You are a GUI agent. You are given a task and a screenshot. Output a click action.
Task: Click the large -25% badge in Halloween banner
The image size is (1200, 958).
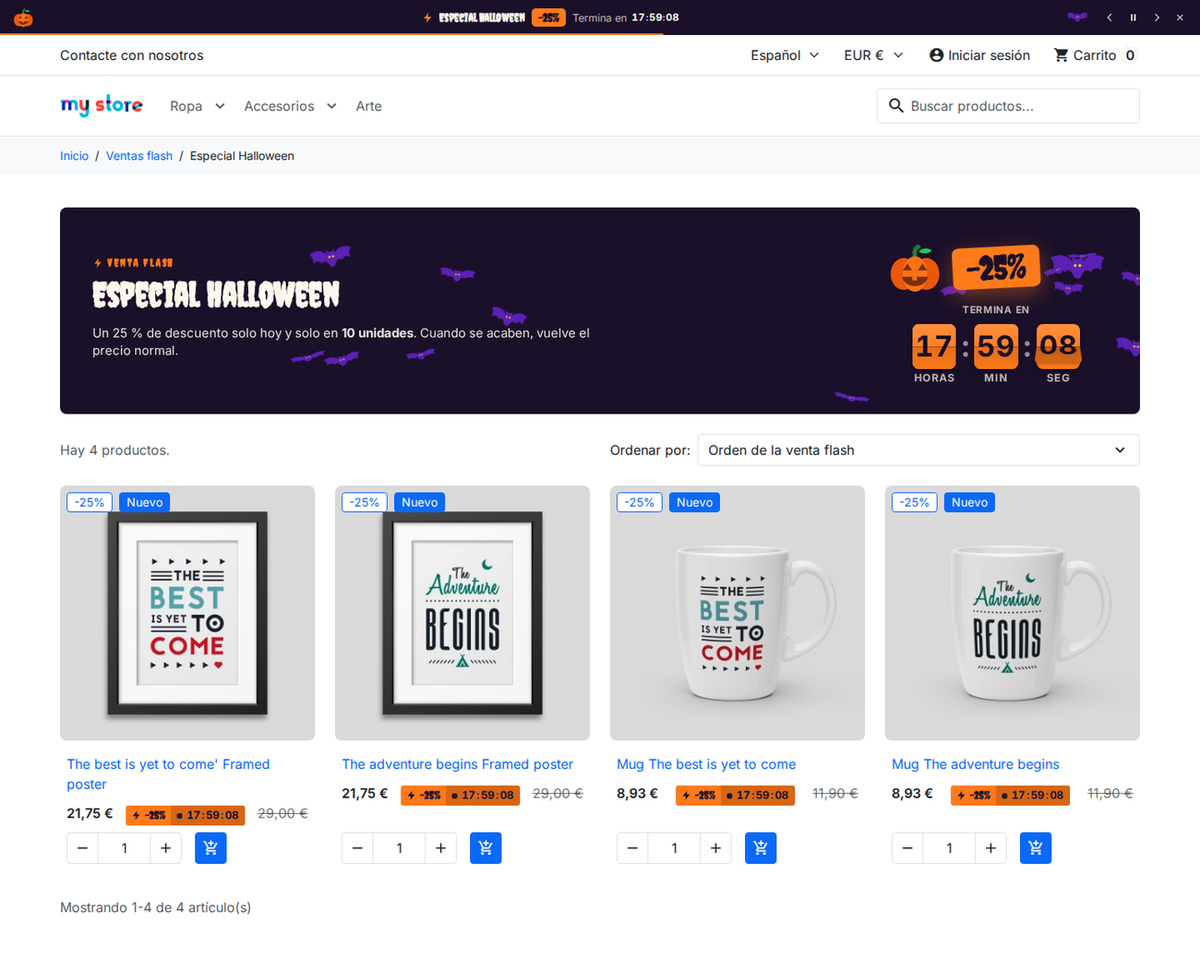996,267
